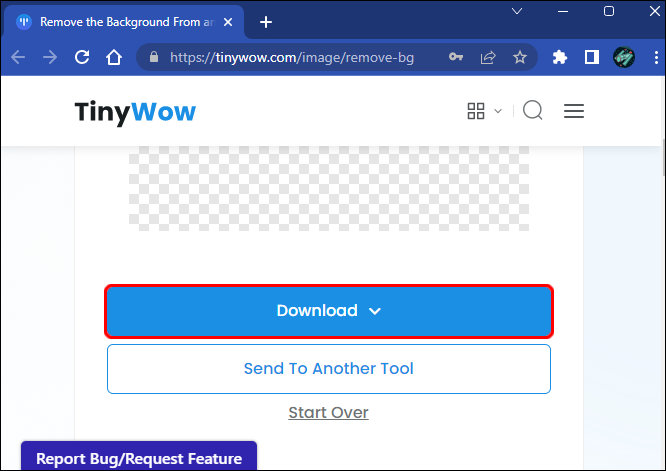Click Send To Another Tool button
The height and width of the screenshot is (471, 666).
point(329,369)
